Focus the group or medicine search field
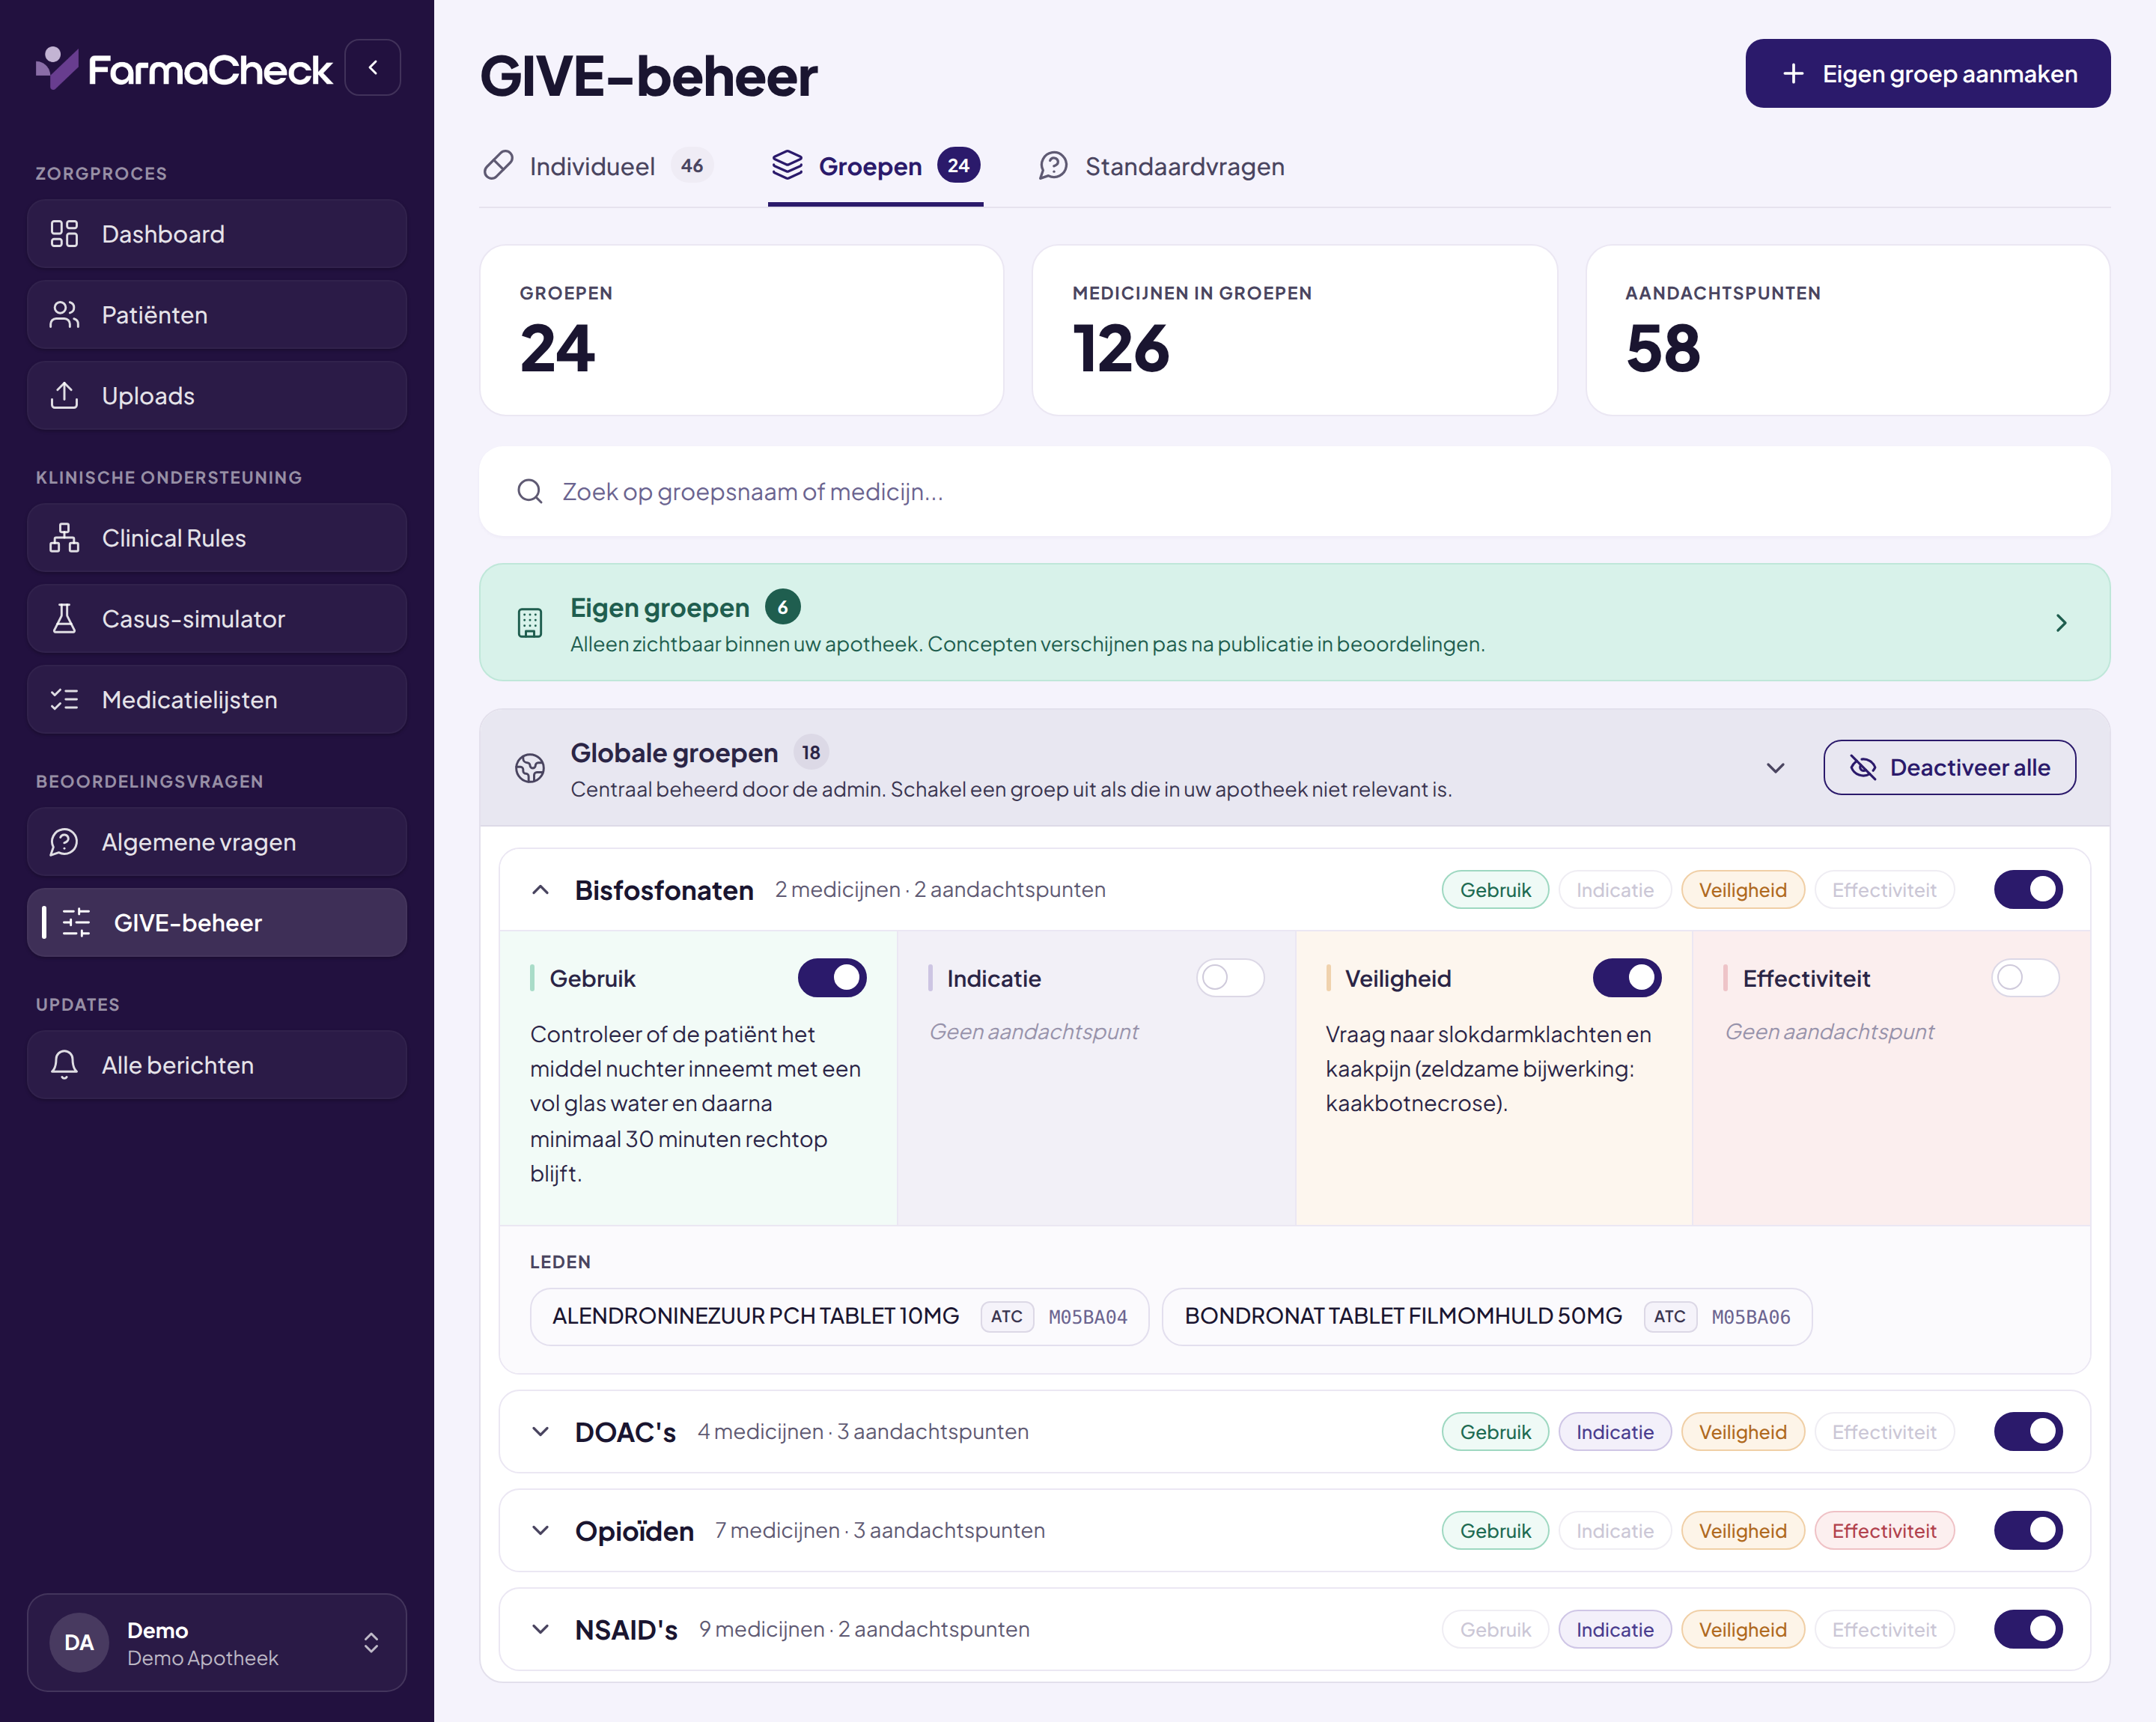 click(1294, 491)
